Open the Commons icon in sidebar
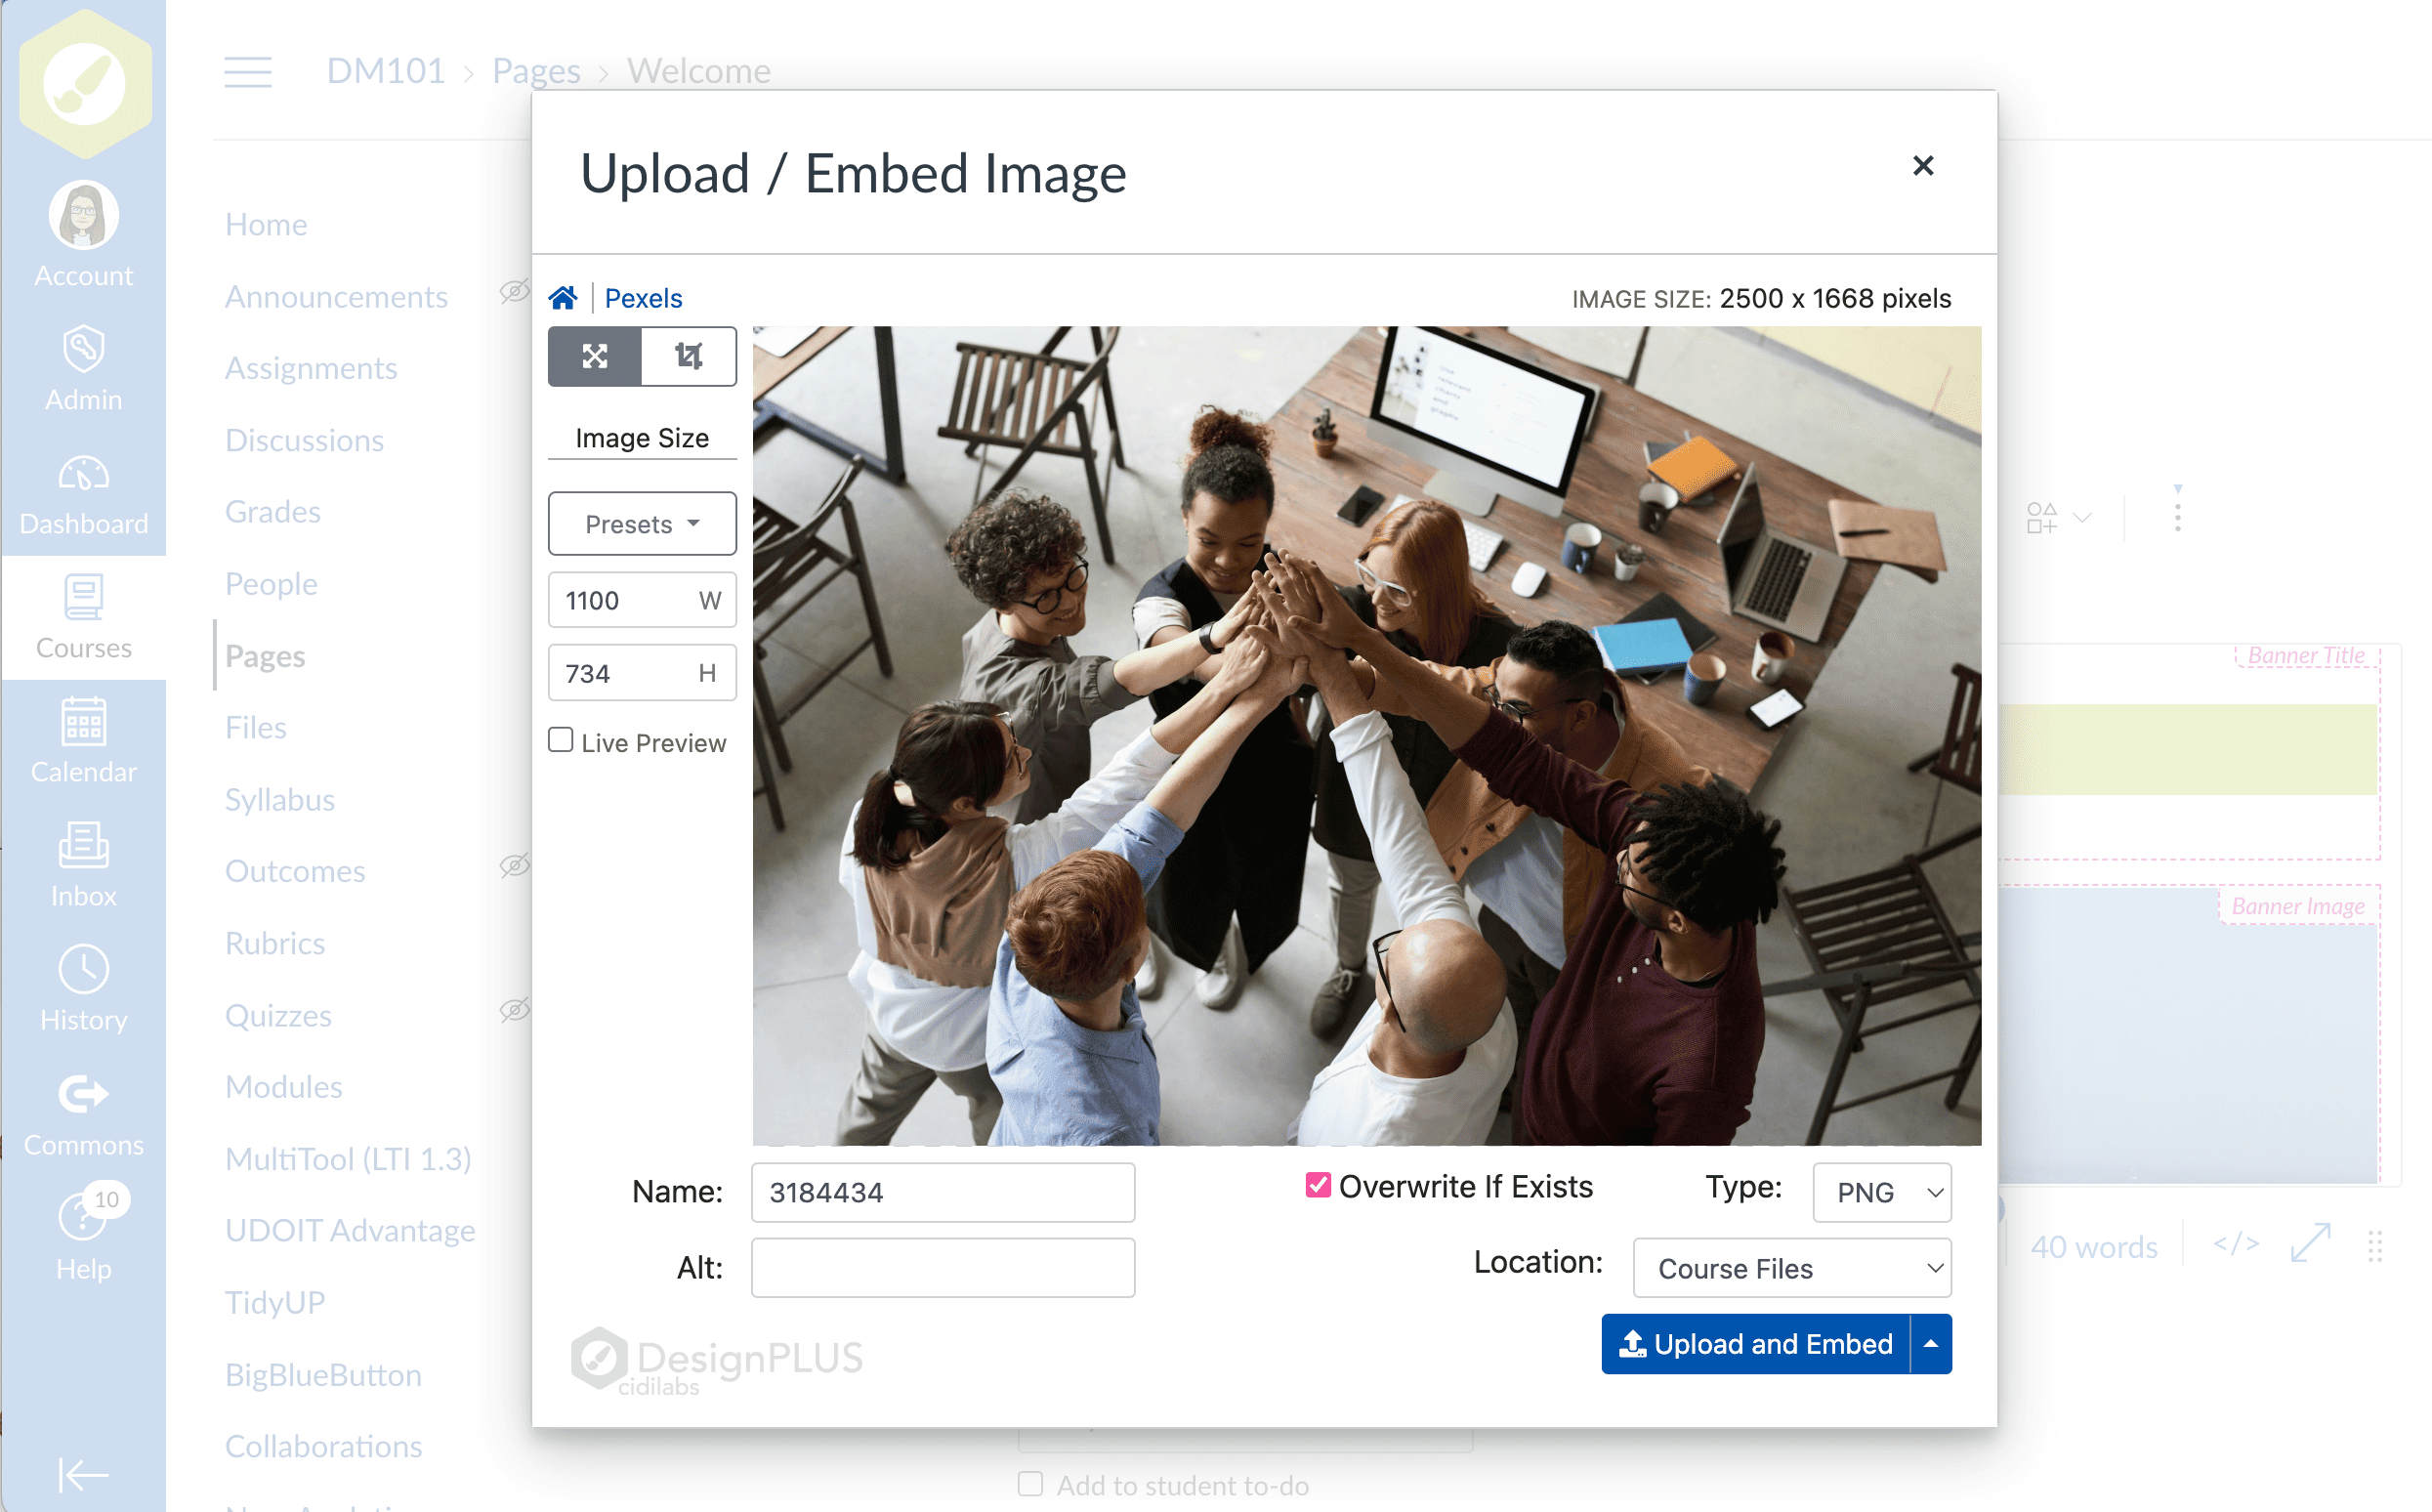This screenshot has height=1512, width=2432. [x=83, y=1094]
